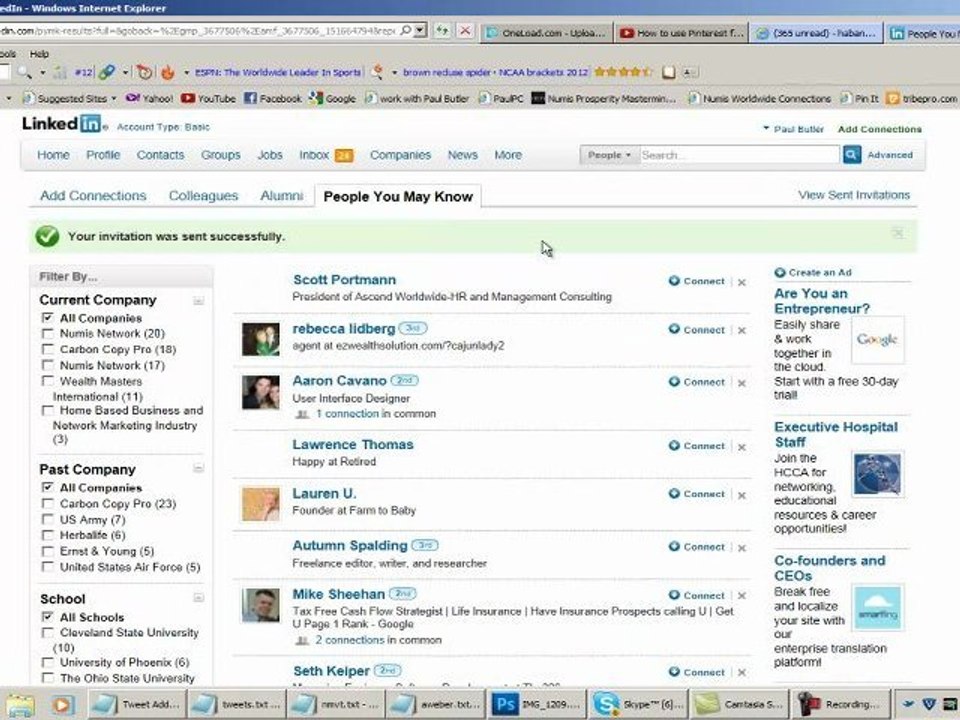Click the star rating in the toolbar

click(x=623, y=72)
